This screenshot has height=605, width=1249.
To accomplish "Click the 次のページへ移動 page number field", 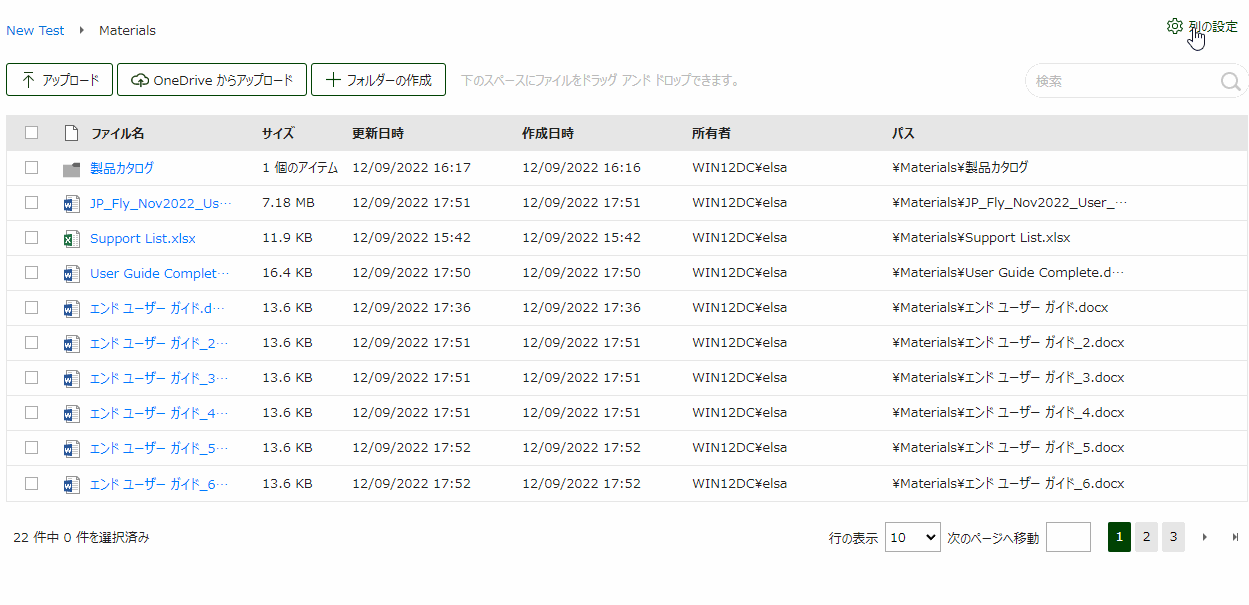I will coord(1068,537).
